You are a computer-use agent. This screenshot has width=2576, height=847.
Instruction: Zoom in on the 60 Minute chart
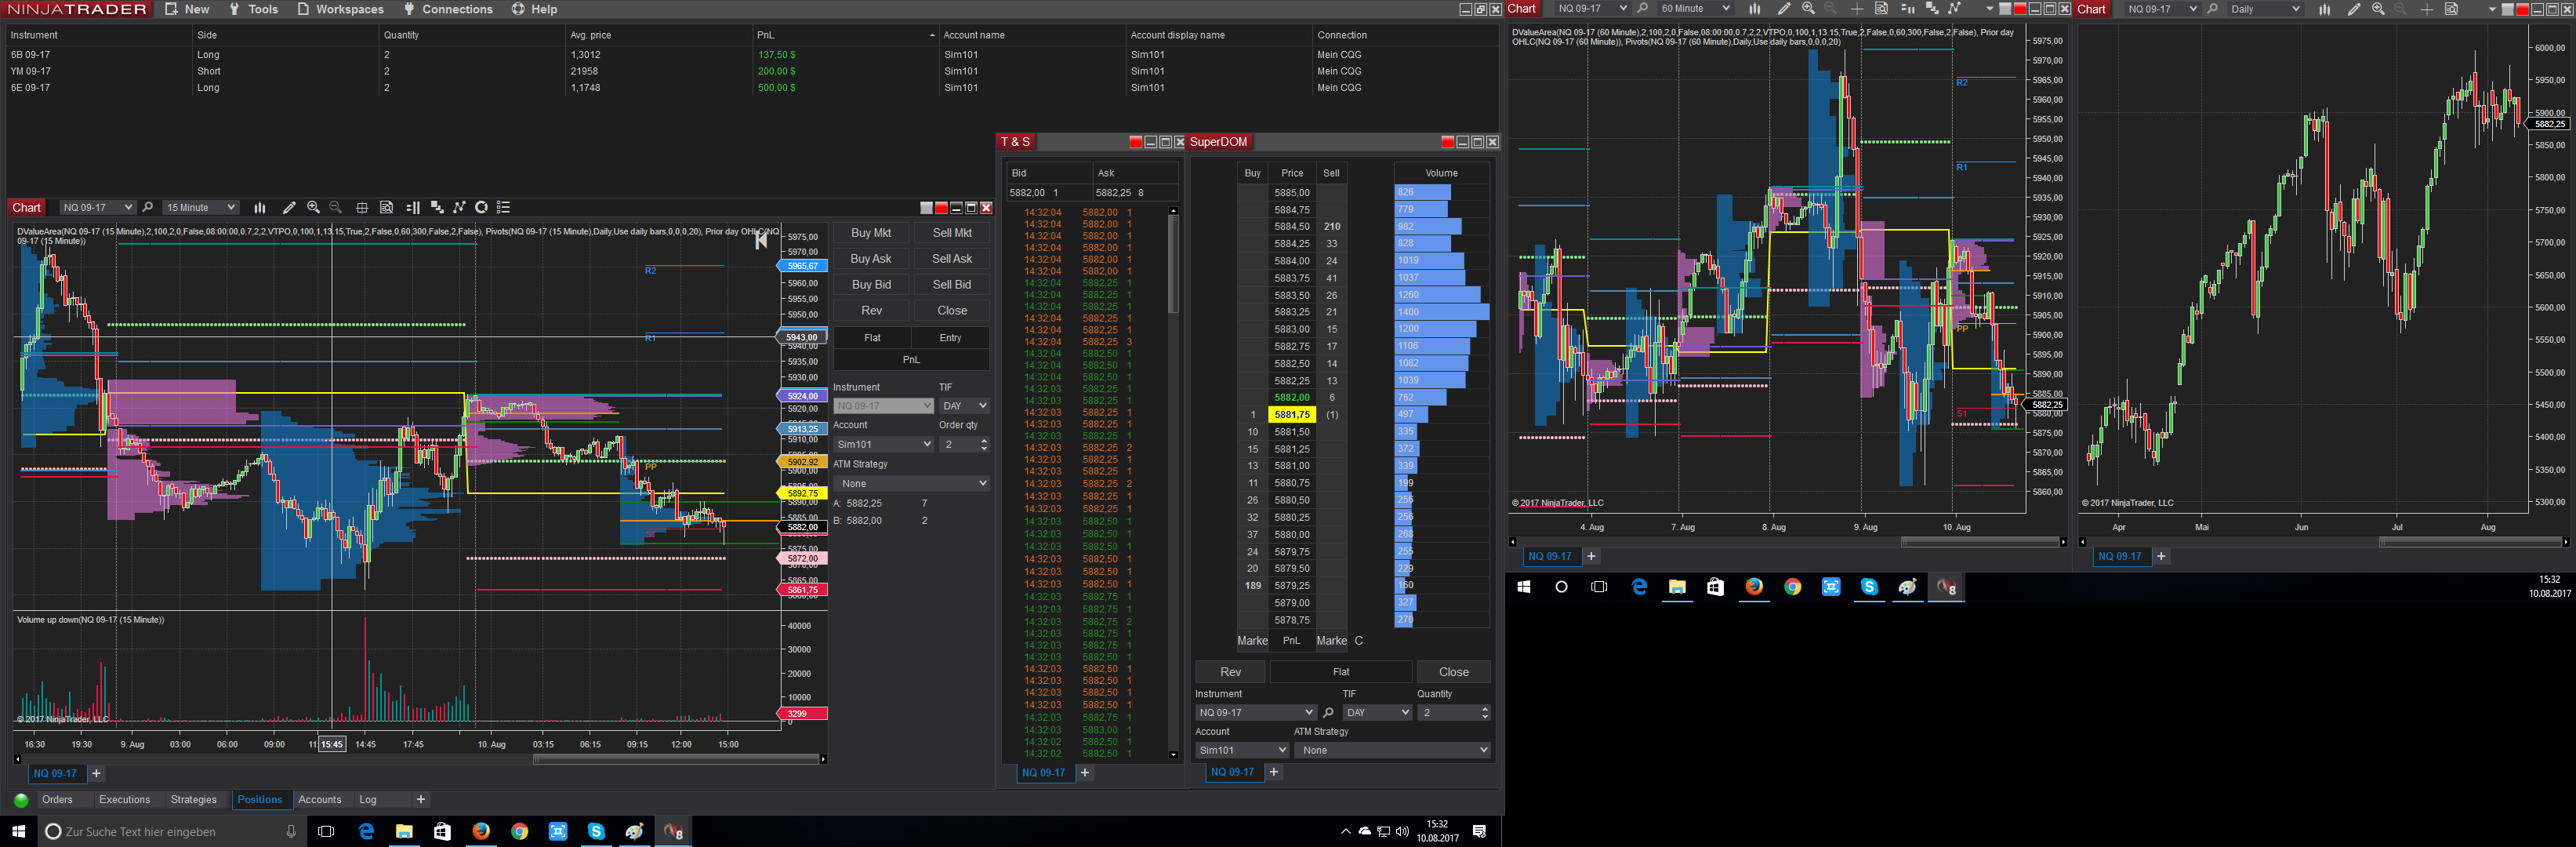pos(1808,9)
